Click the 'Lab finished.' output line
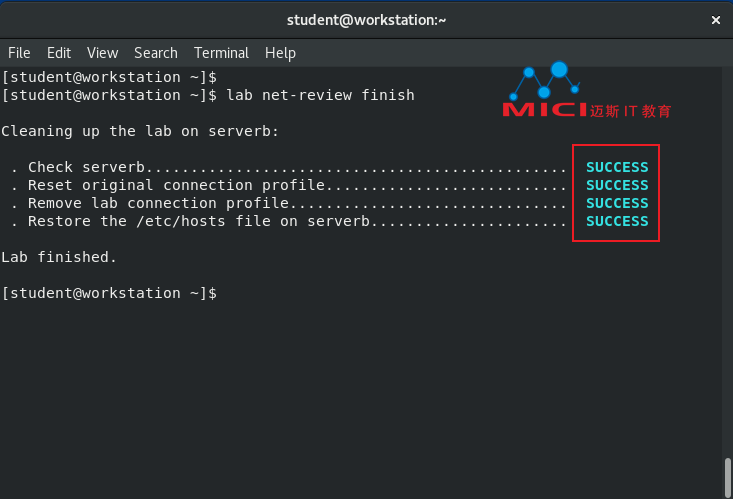The width and height of the screenshot is (733, 499). coord(59,257)
